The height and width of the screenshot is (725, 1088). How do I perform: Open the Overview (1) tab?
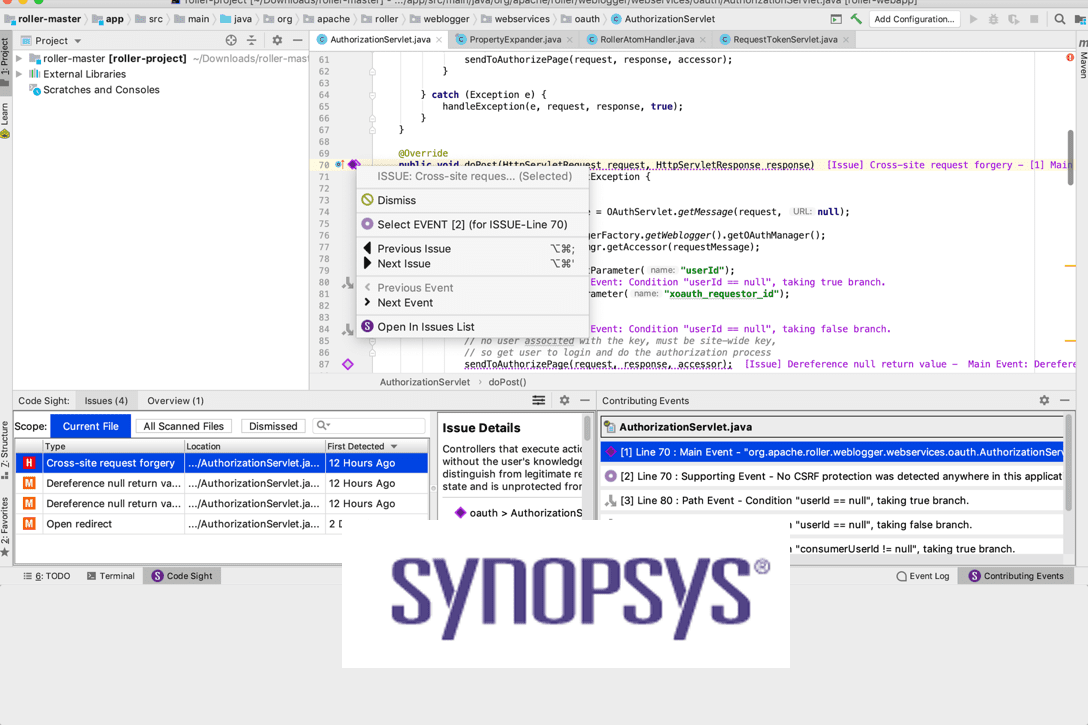(175, 400)
